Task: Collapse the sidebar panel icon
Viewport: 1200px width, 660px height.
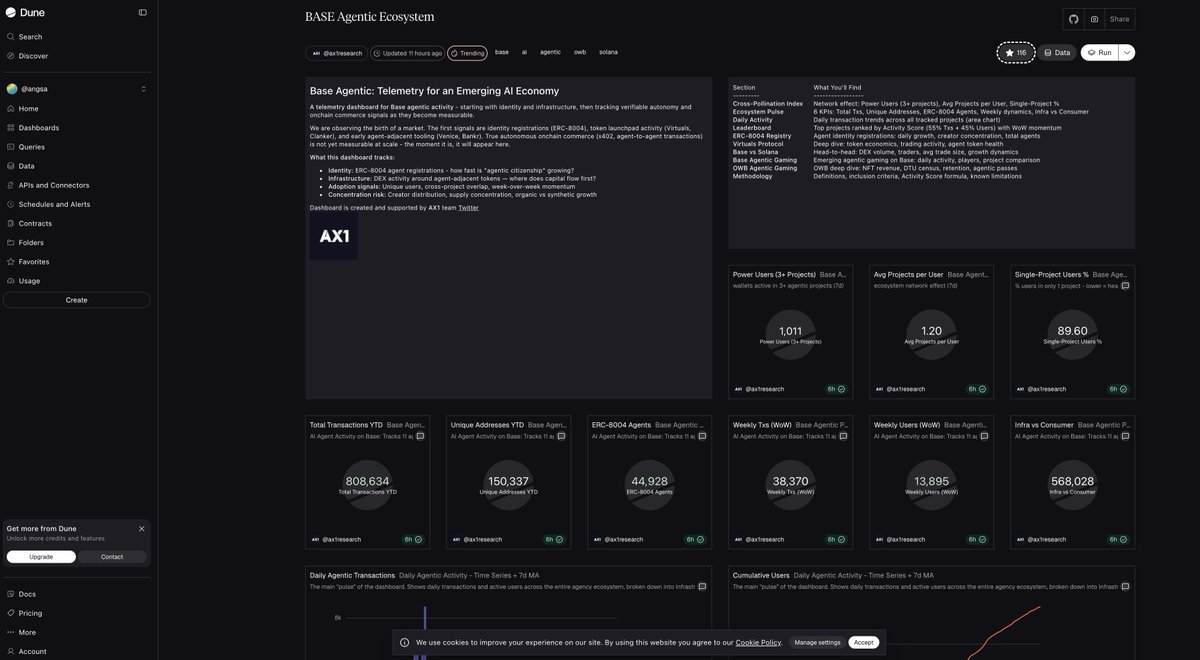Action: coord(142,12)
